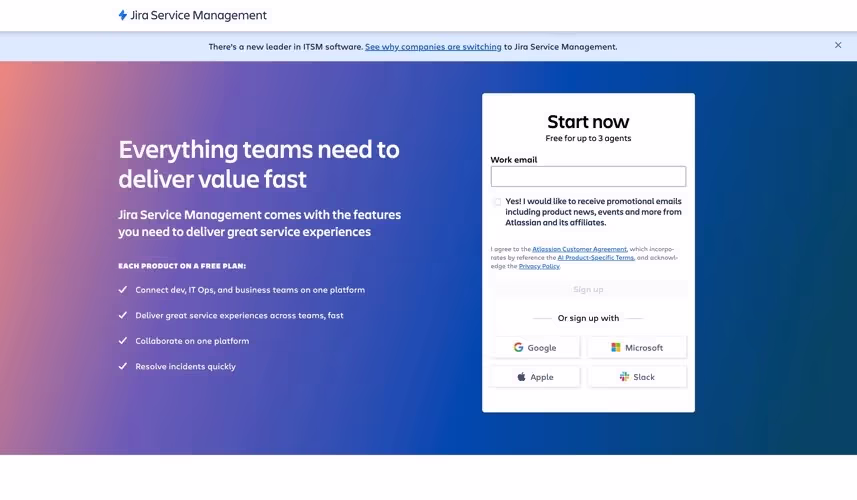Click 'Everything teams need to deliver value fast' headline
Image resolution: width=857 pixels, height=500 pixels.
tap(259, 164)
